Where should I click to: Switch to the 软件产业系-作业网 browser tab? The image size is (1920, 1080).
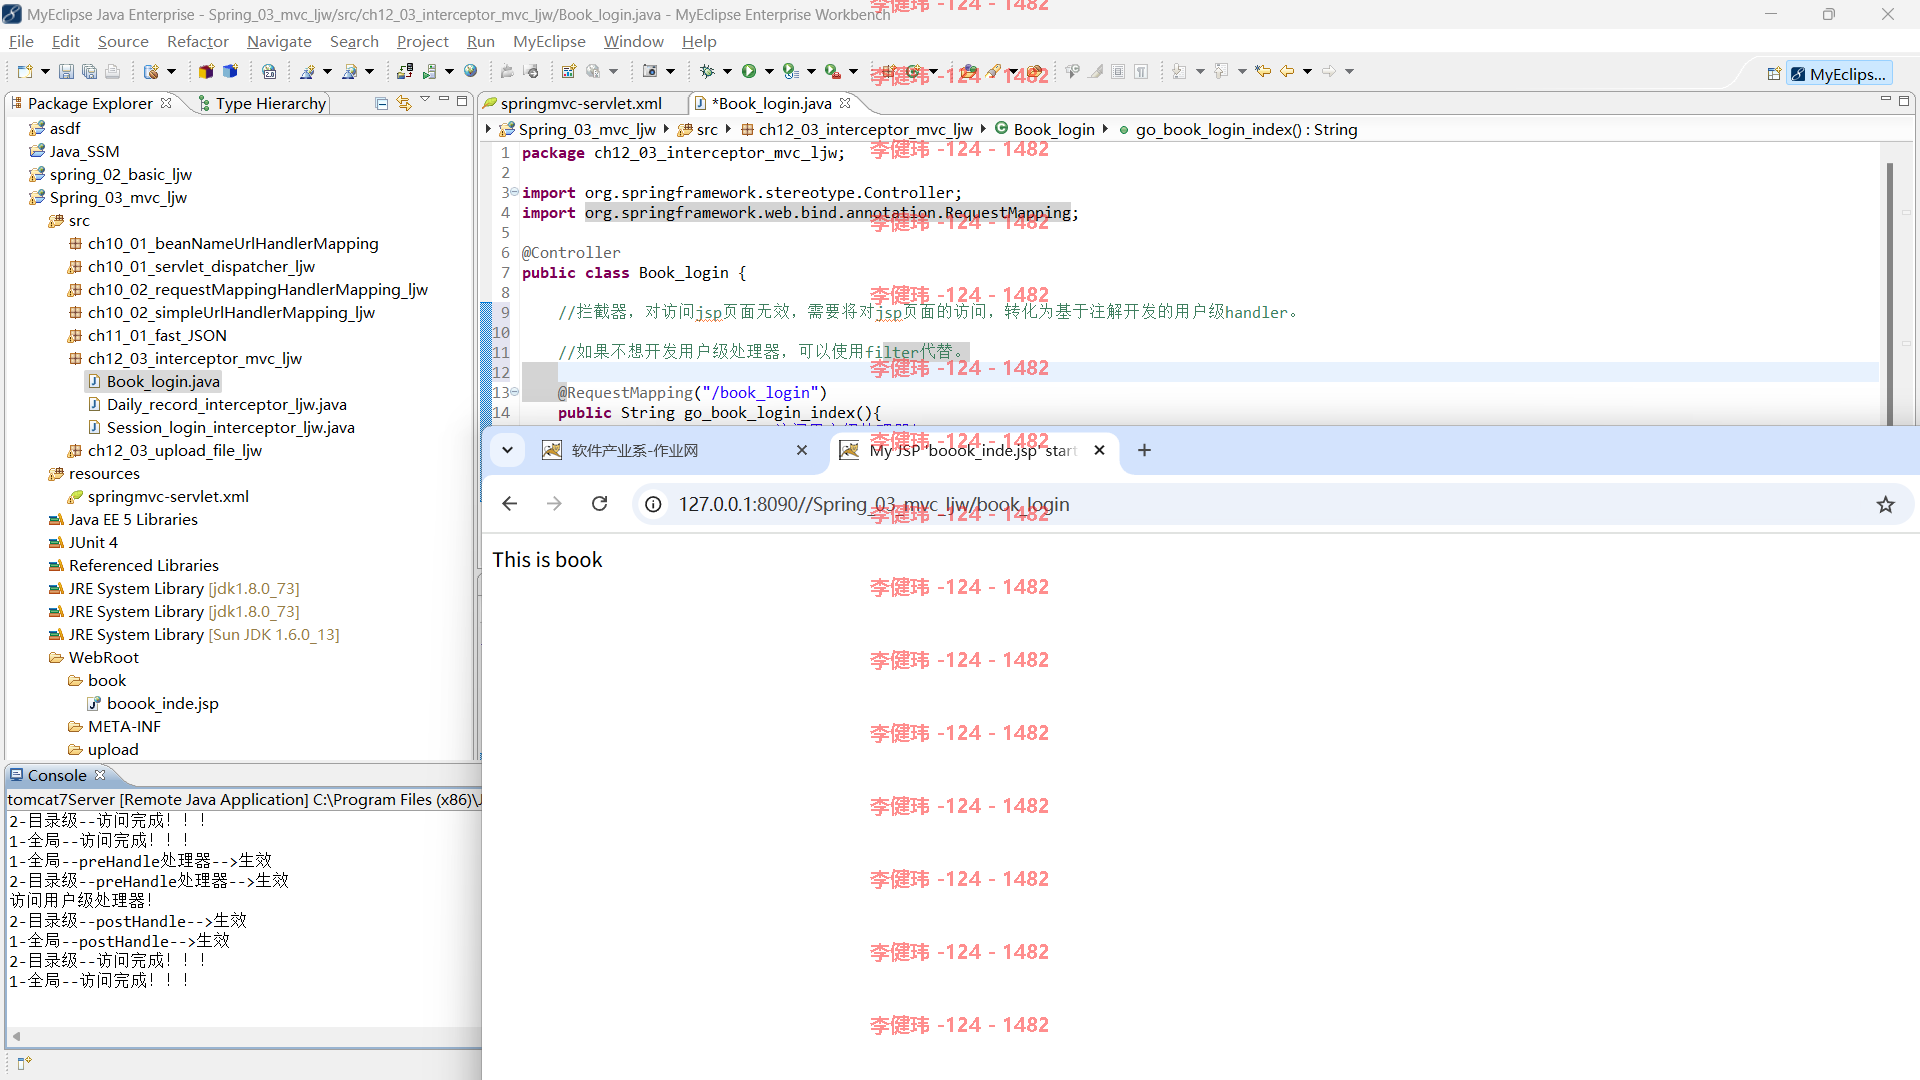click(x=675, y=450)
